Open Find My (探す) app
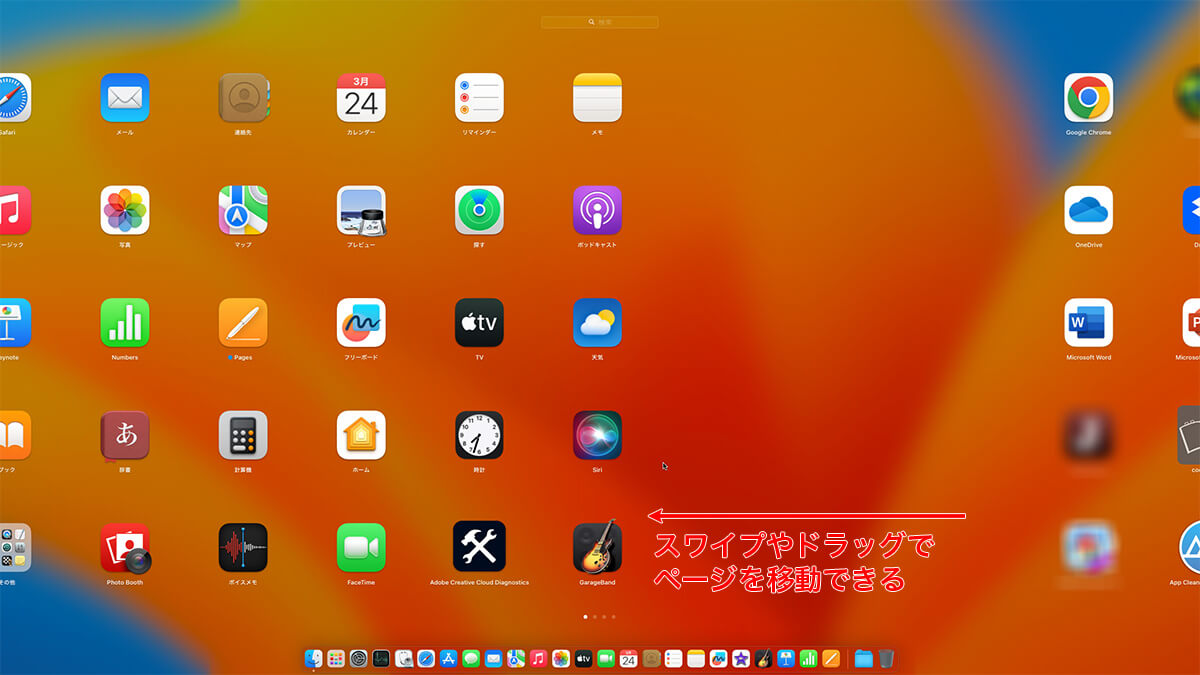Image resolution: width=1200 pixels, height=675 pixels. 479,210
